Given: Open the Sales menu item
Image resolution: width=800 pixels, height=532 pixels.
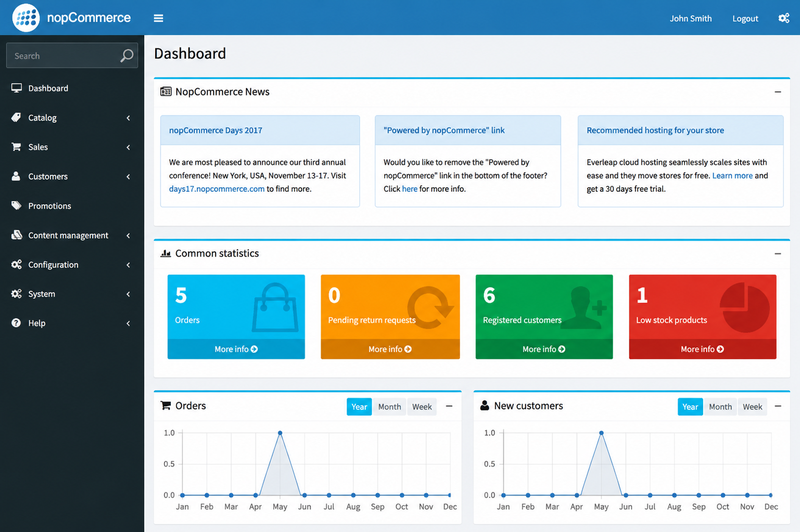Looking at the screenshot, I should [x=72, y=147].
